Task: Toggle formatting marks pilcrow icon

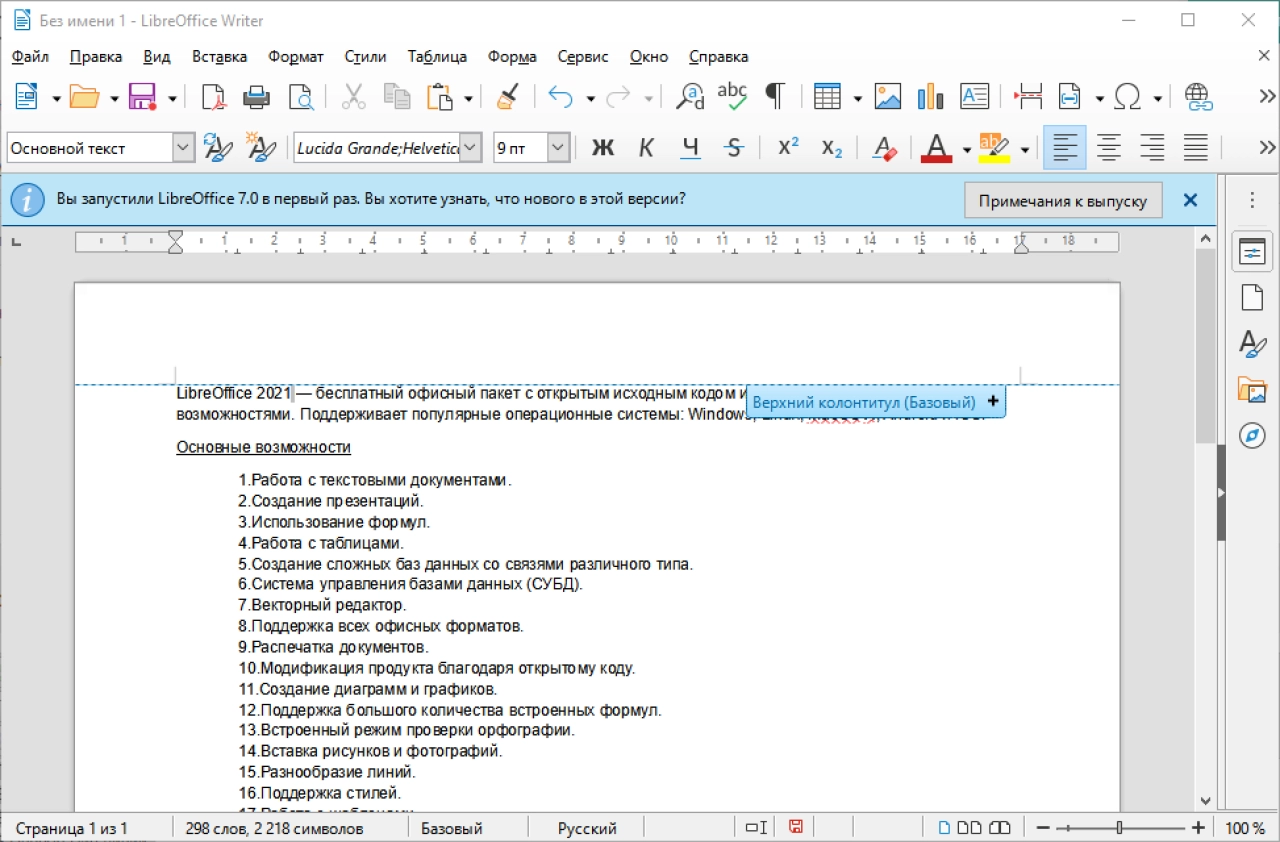Action: tap(775, 97)
